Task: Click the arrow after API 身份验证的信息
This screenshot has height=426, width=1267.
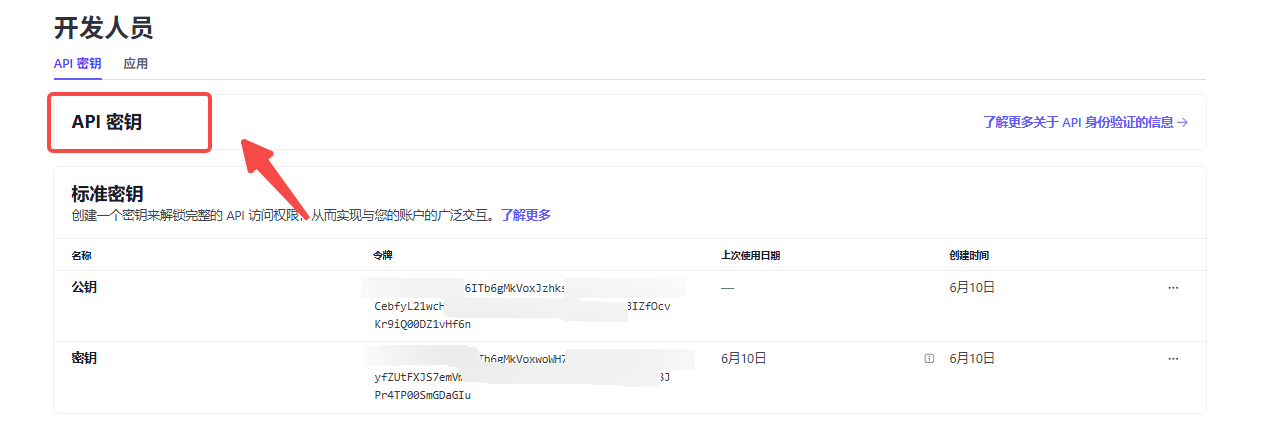Action: [x=1183, y=123]
